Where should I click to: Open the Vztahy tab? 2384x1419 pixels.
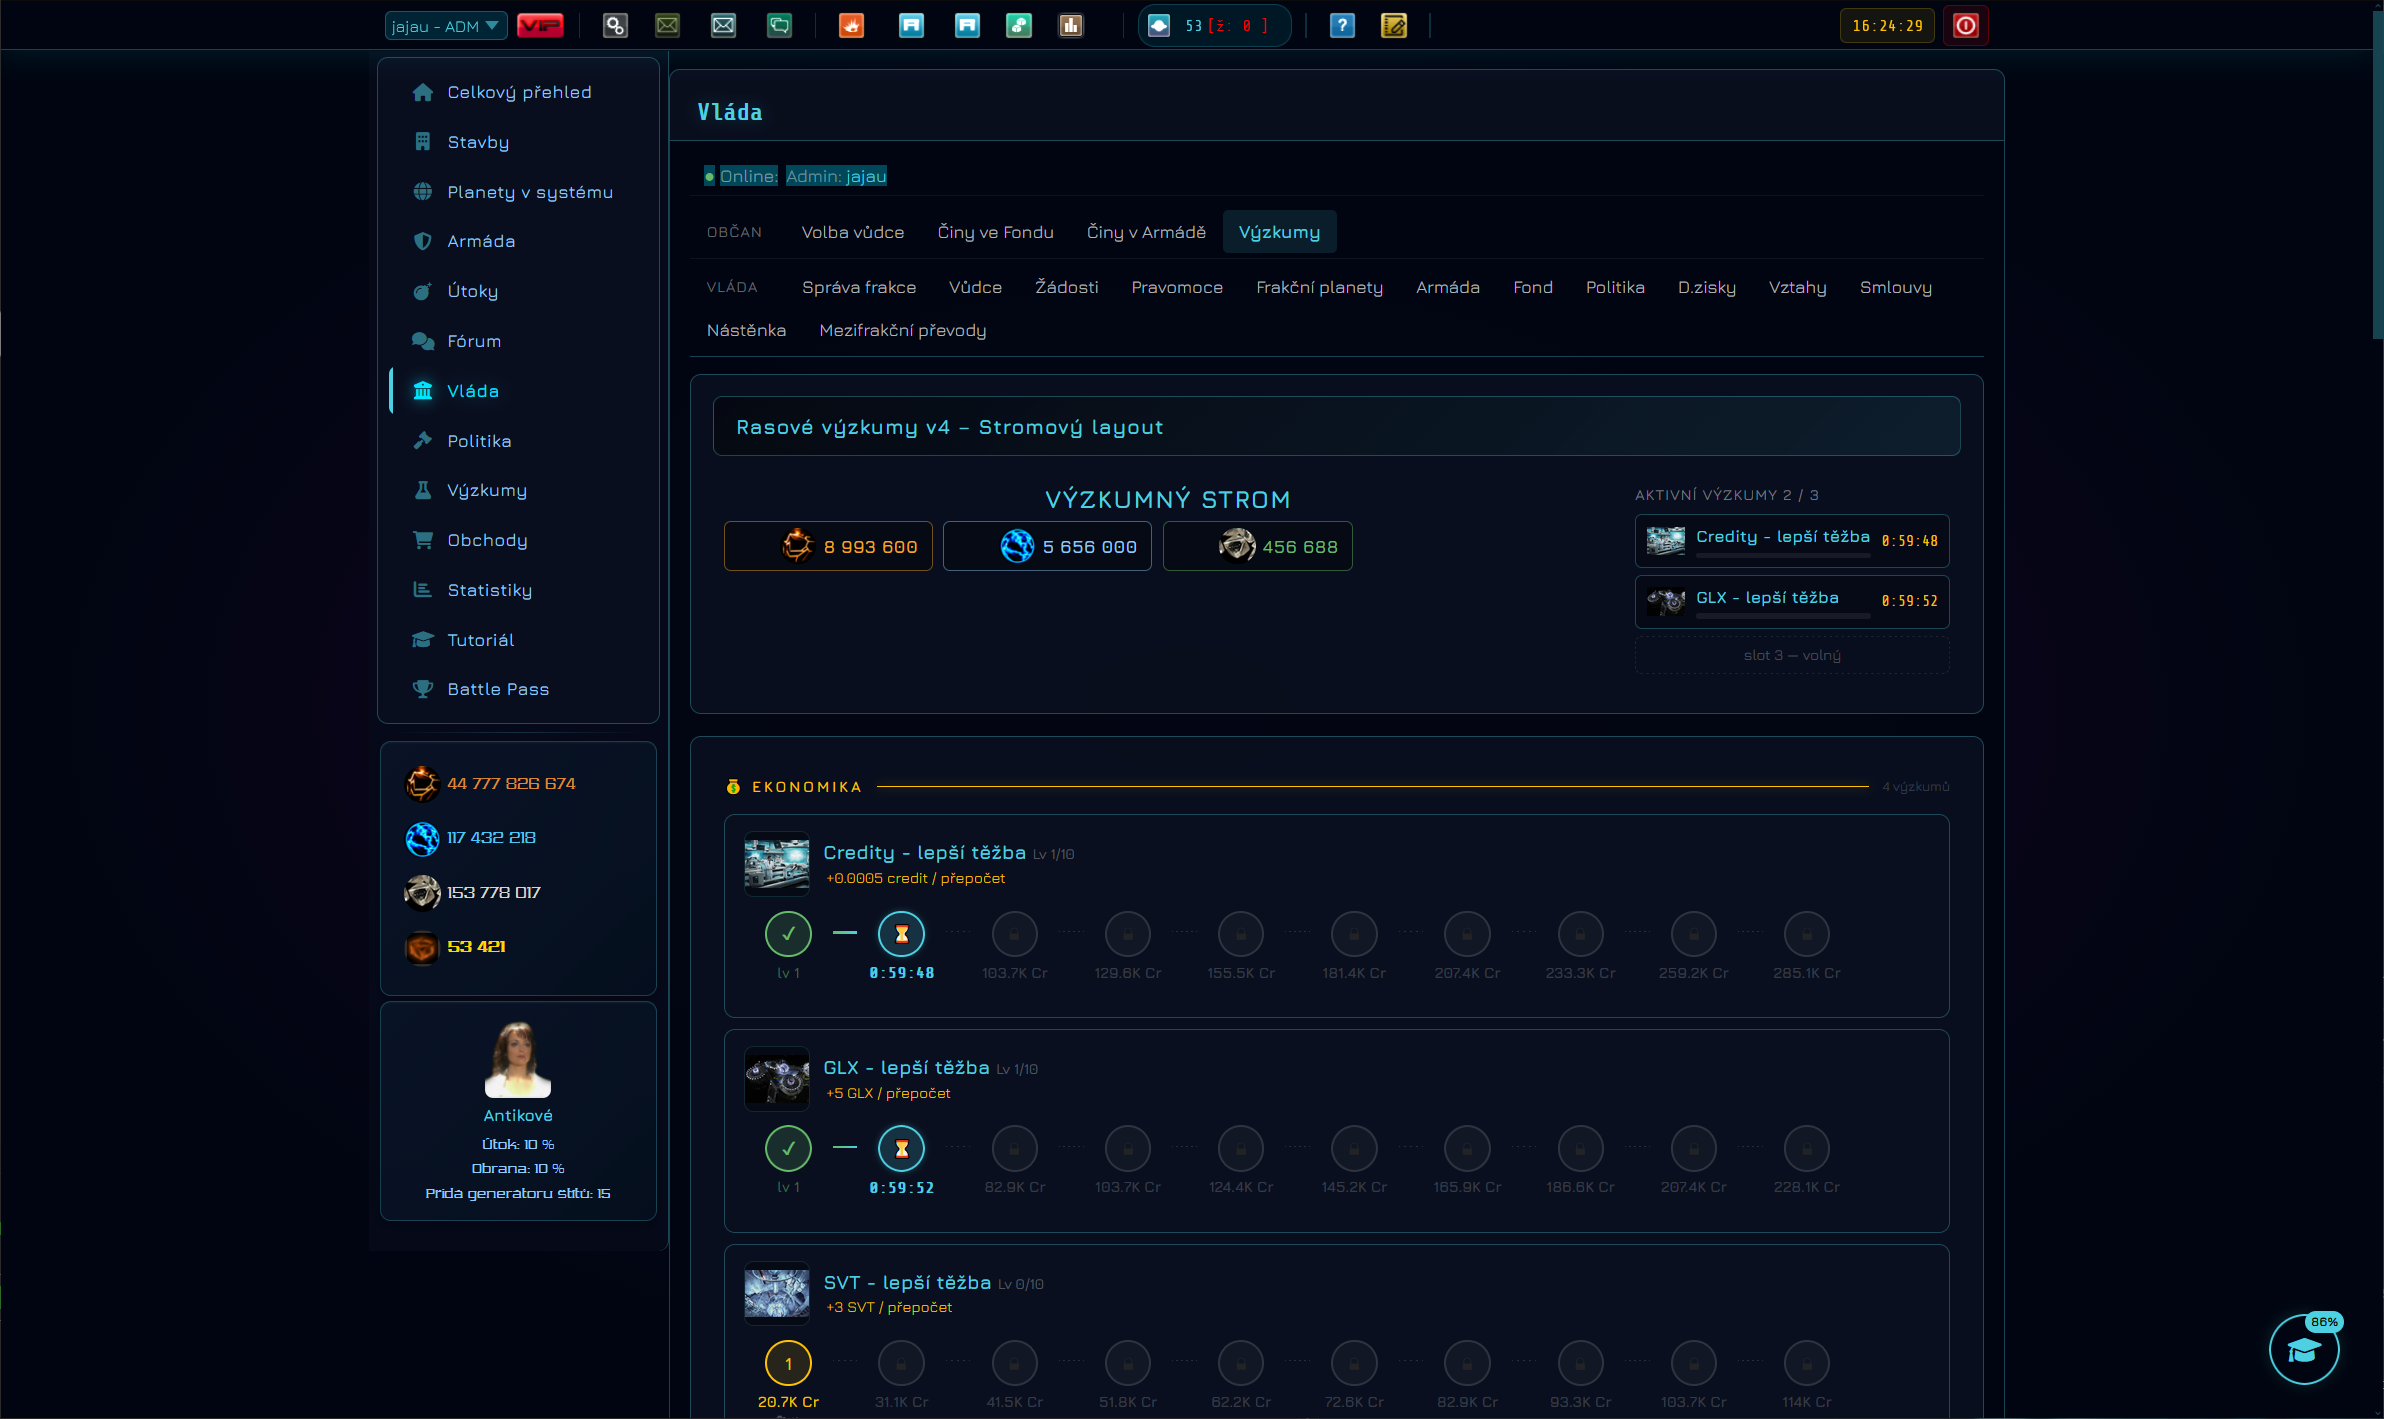[1797, 287]
